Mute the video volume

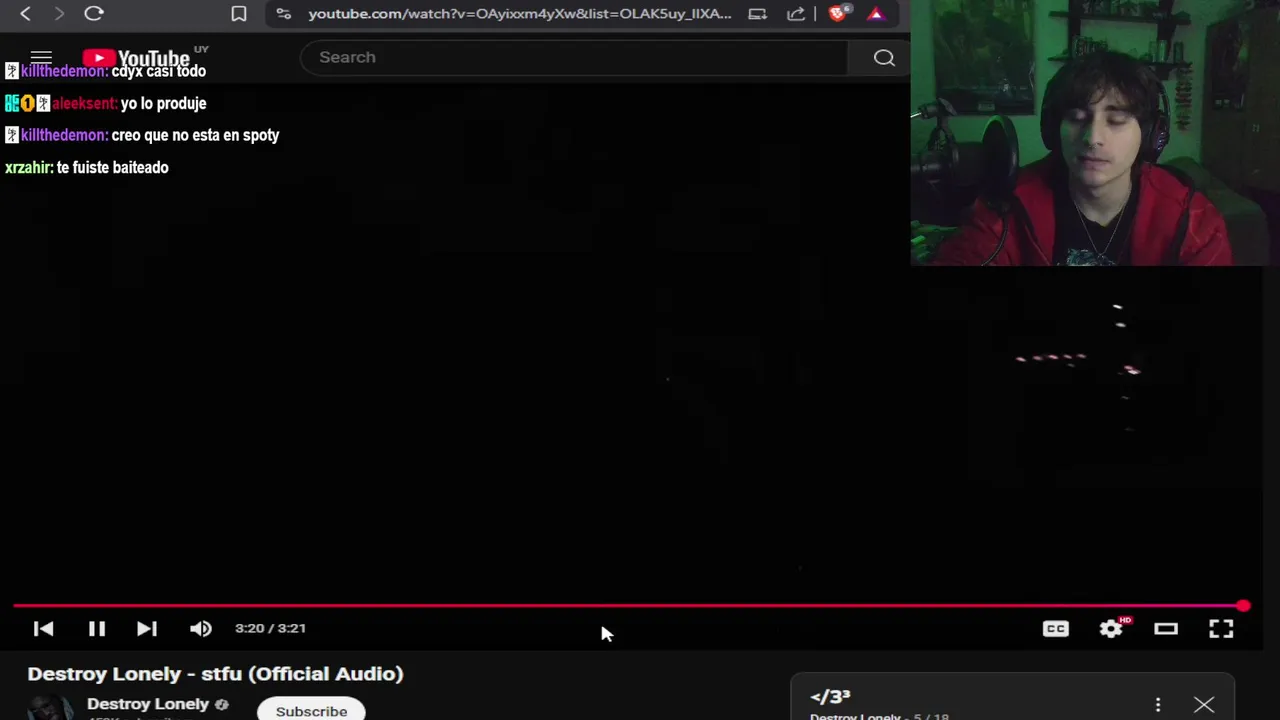[201, 628]
